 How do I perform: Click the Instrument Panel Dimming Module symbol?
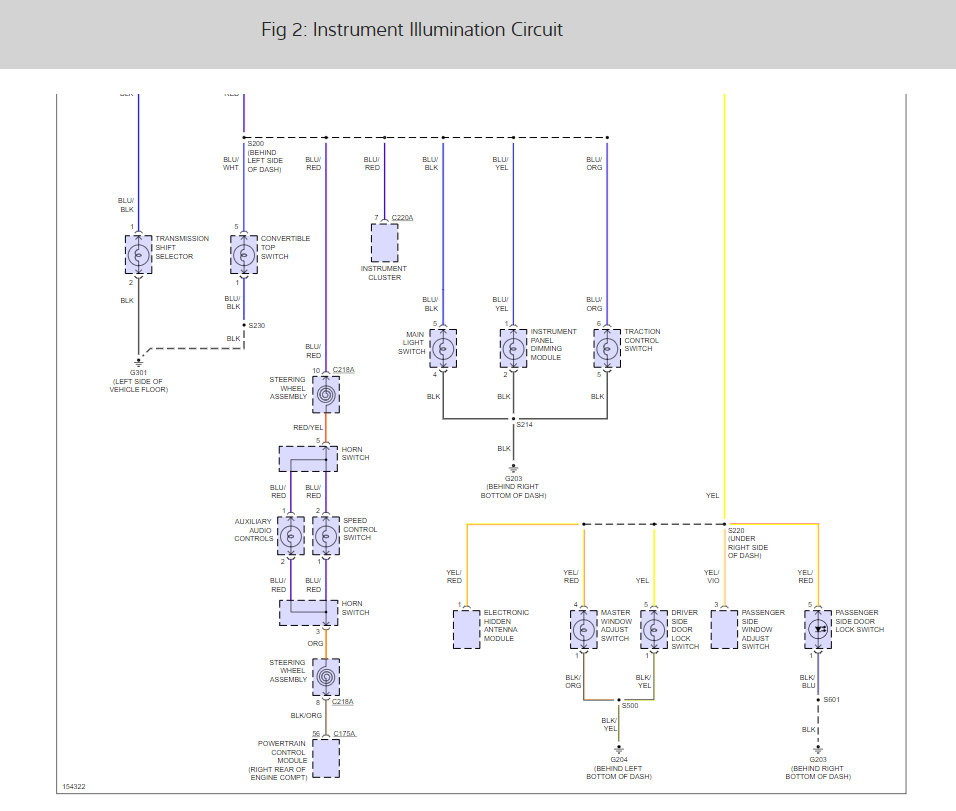(513, 348)
